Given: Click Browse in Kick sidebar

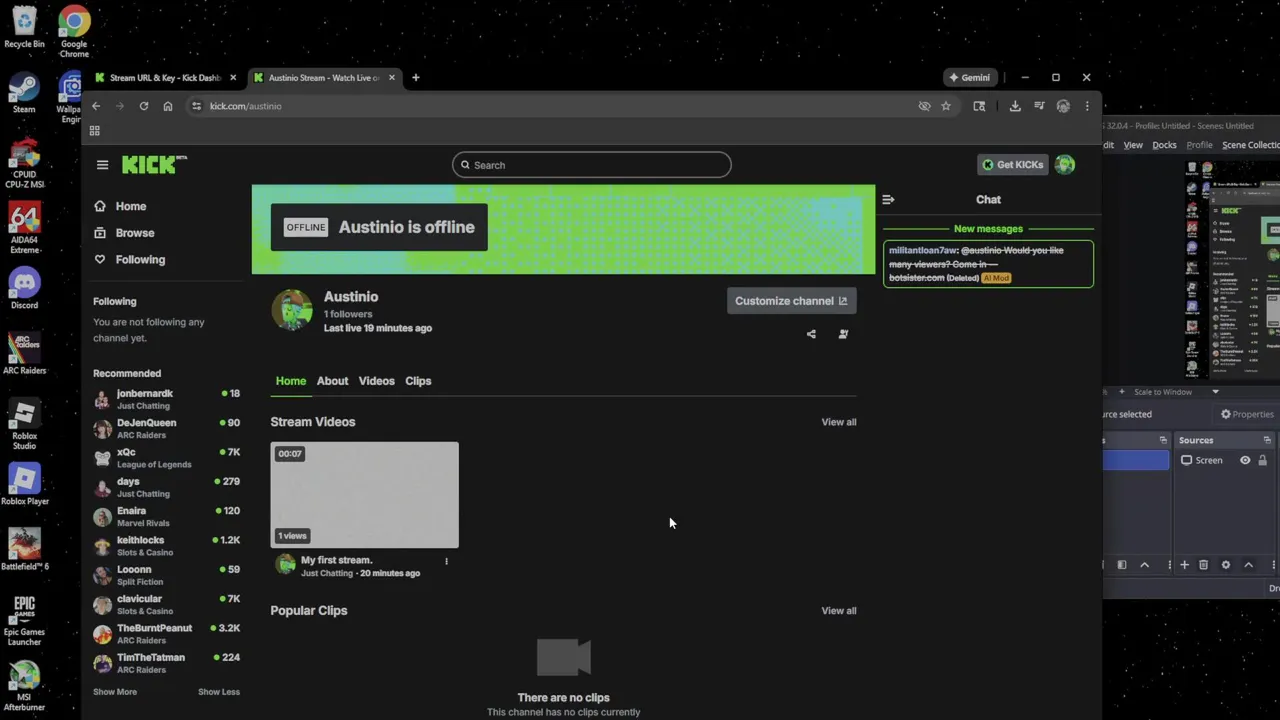Looking at the screenshot, I should click(x=134, y=233).
